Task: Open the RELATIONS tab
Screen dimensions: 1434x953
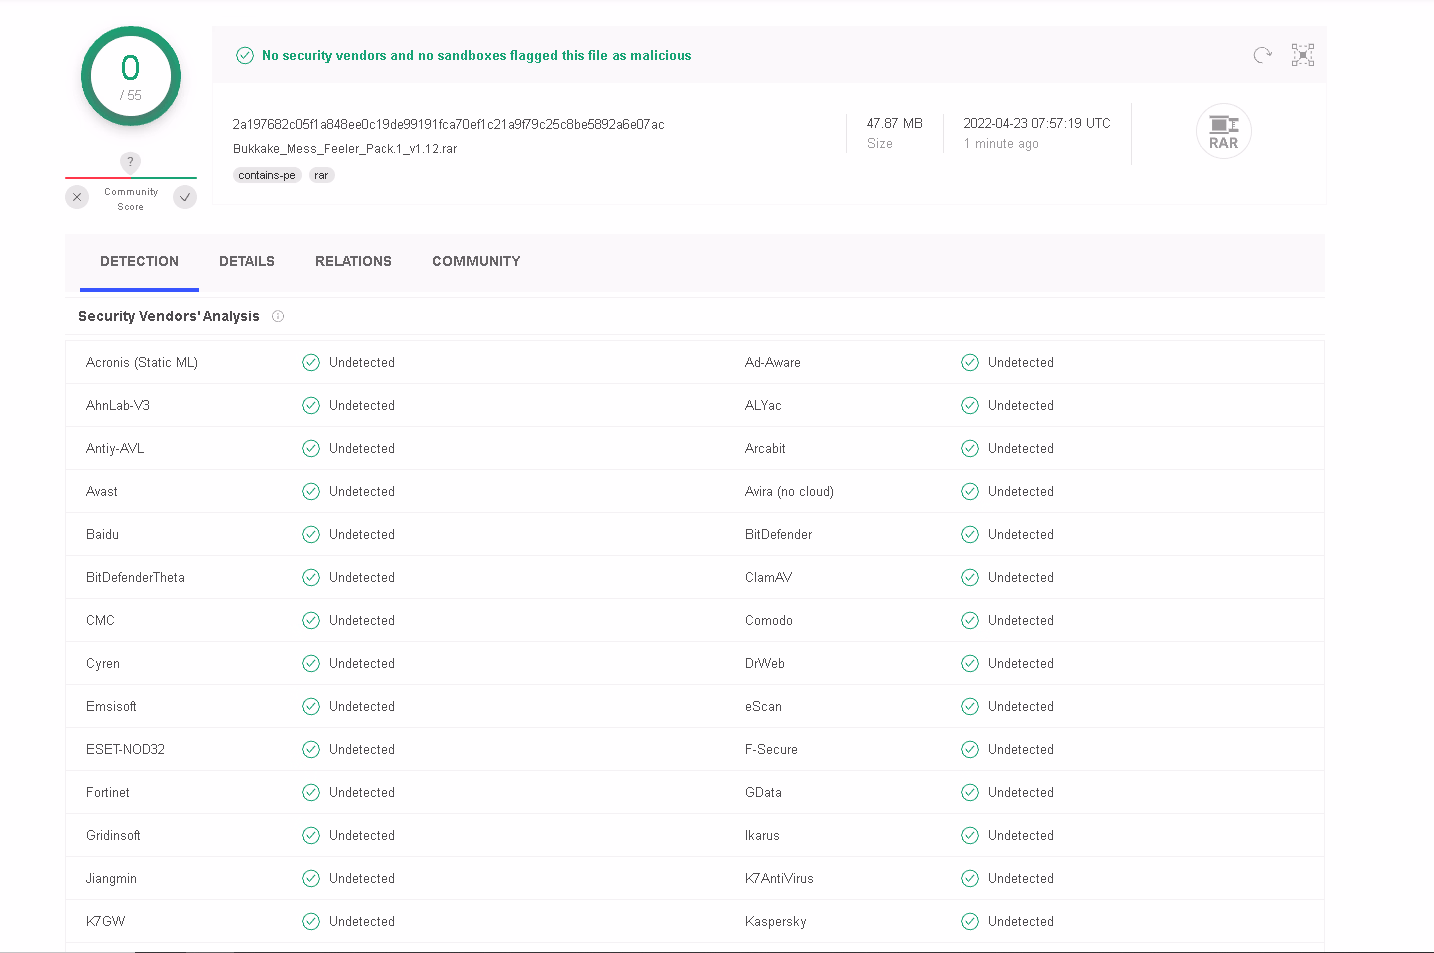Action: pos(353,261)
